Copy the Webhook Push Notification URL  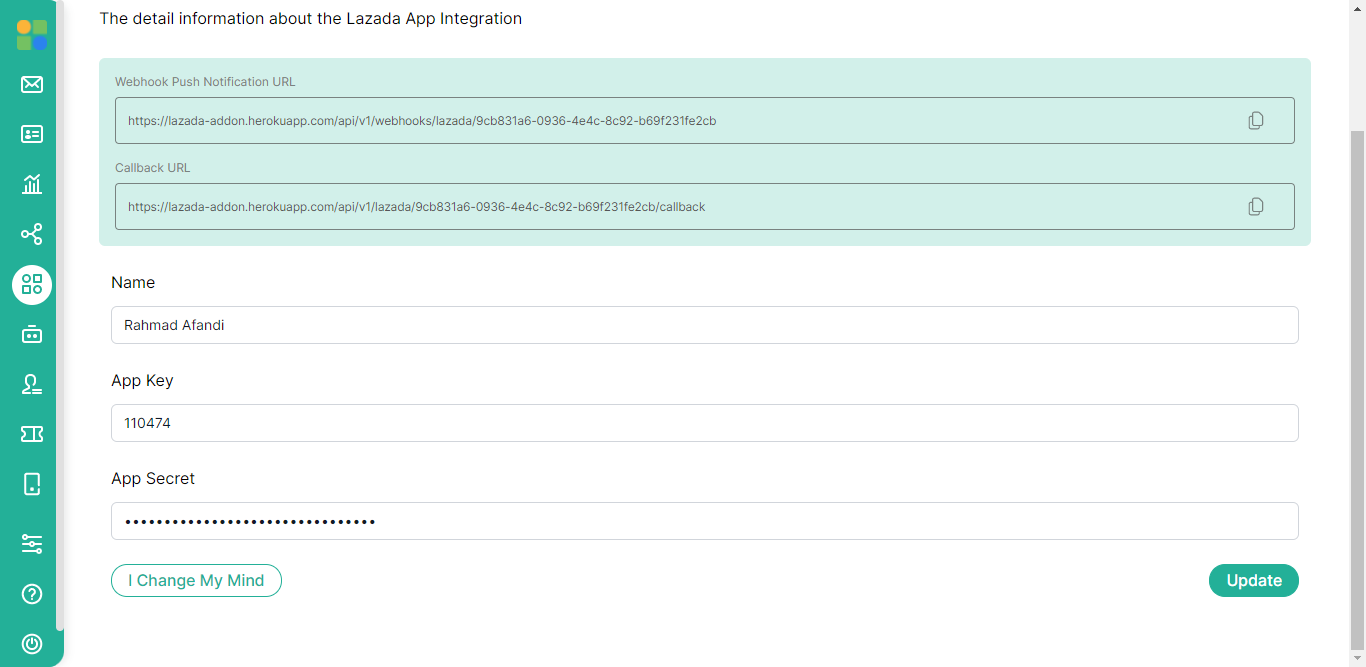click(1256, 121)
